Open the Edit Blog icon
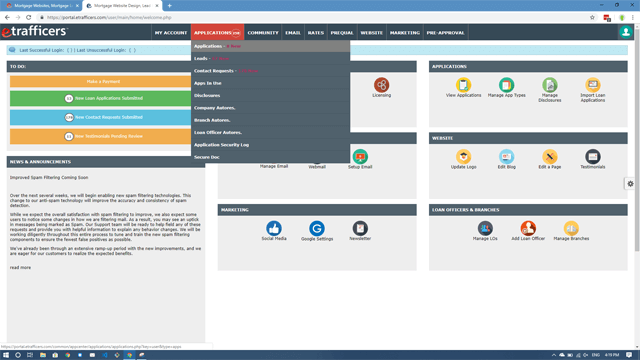The width and height of the screenshot is (640, 360). 507,157
